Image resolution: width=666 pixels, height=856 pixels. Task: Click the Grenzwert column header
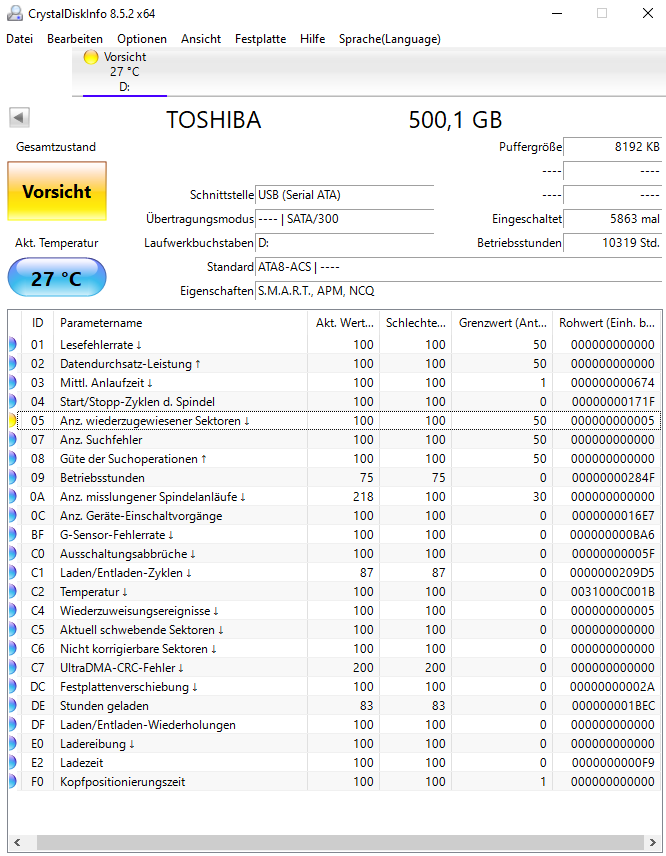(x=502, y=323)
